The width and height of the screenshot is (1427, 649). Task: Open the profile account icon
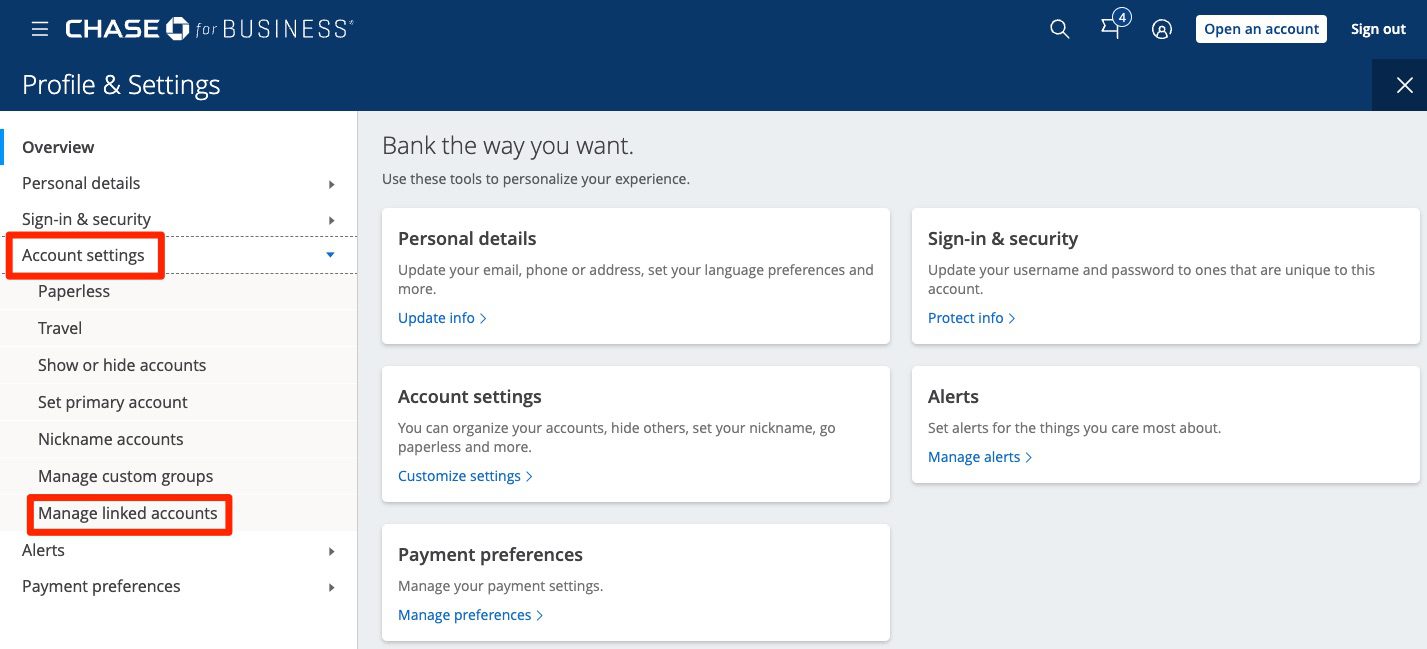click(1161, 29)
